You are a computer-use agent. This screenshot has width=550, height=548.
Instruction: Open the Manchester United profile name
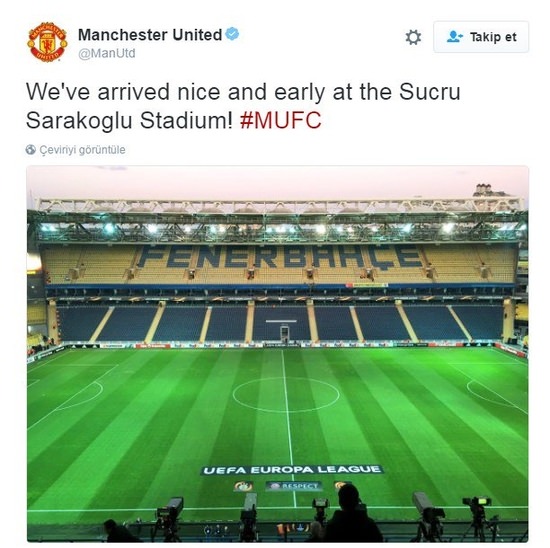pos(150,35)
